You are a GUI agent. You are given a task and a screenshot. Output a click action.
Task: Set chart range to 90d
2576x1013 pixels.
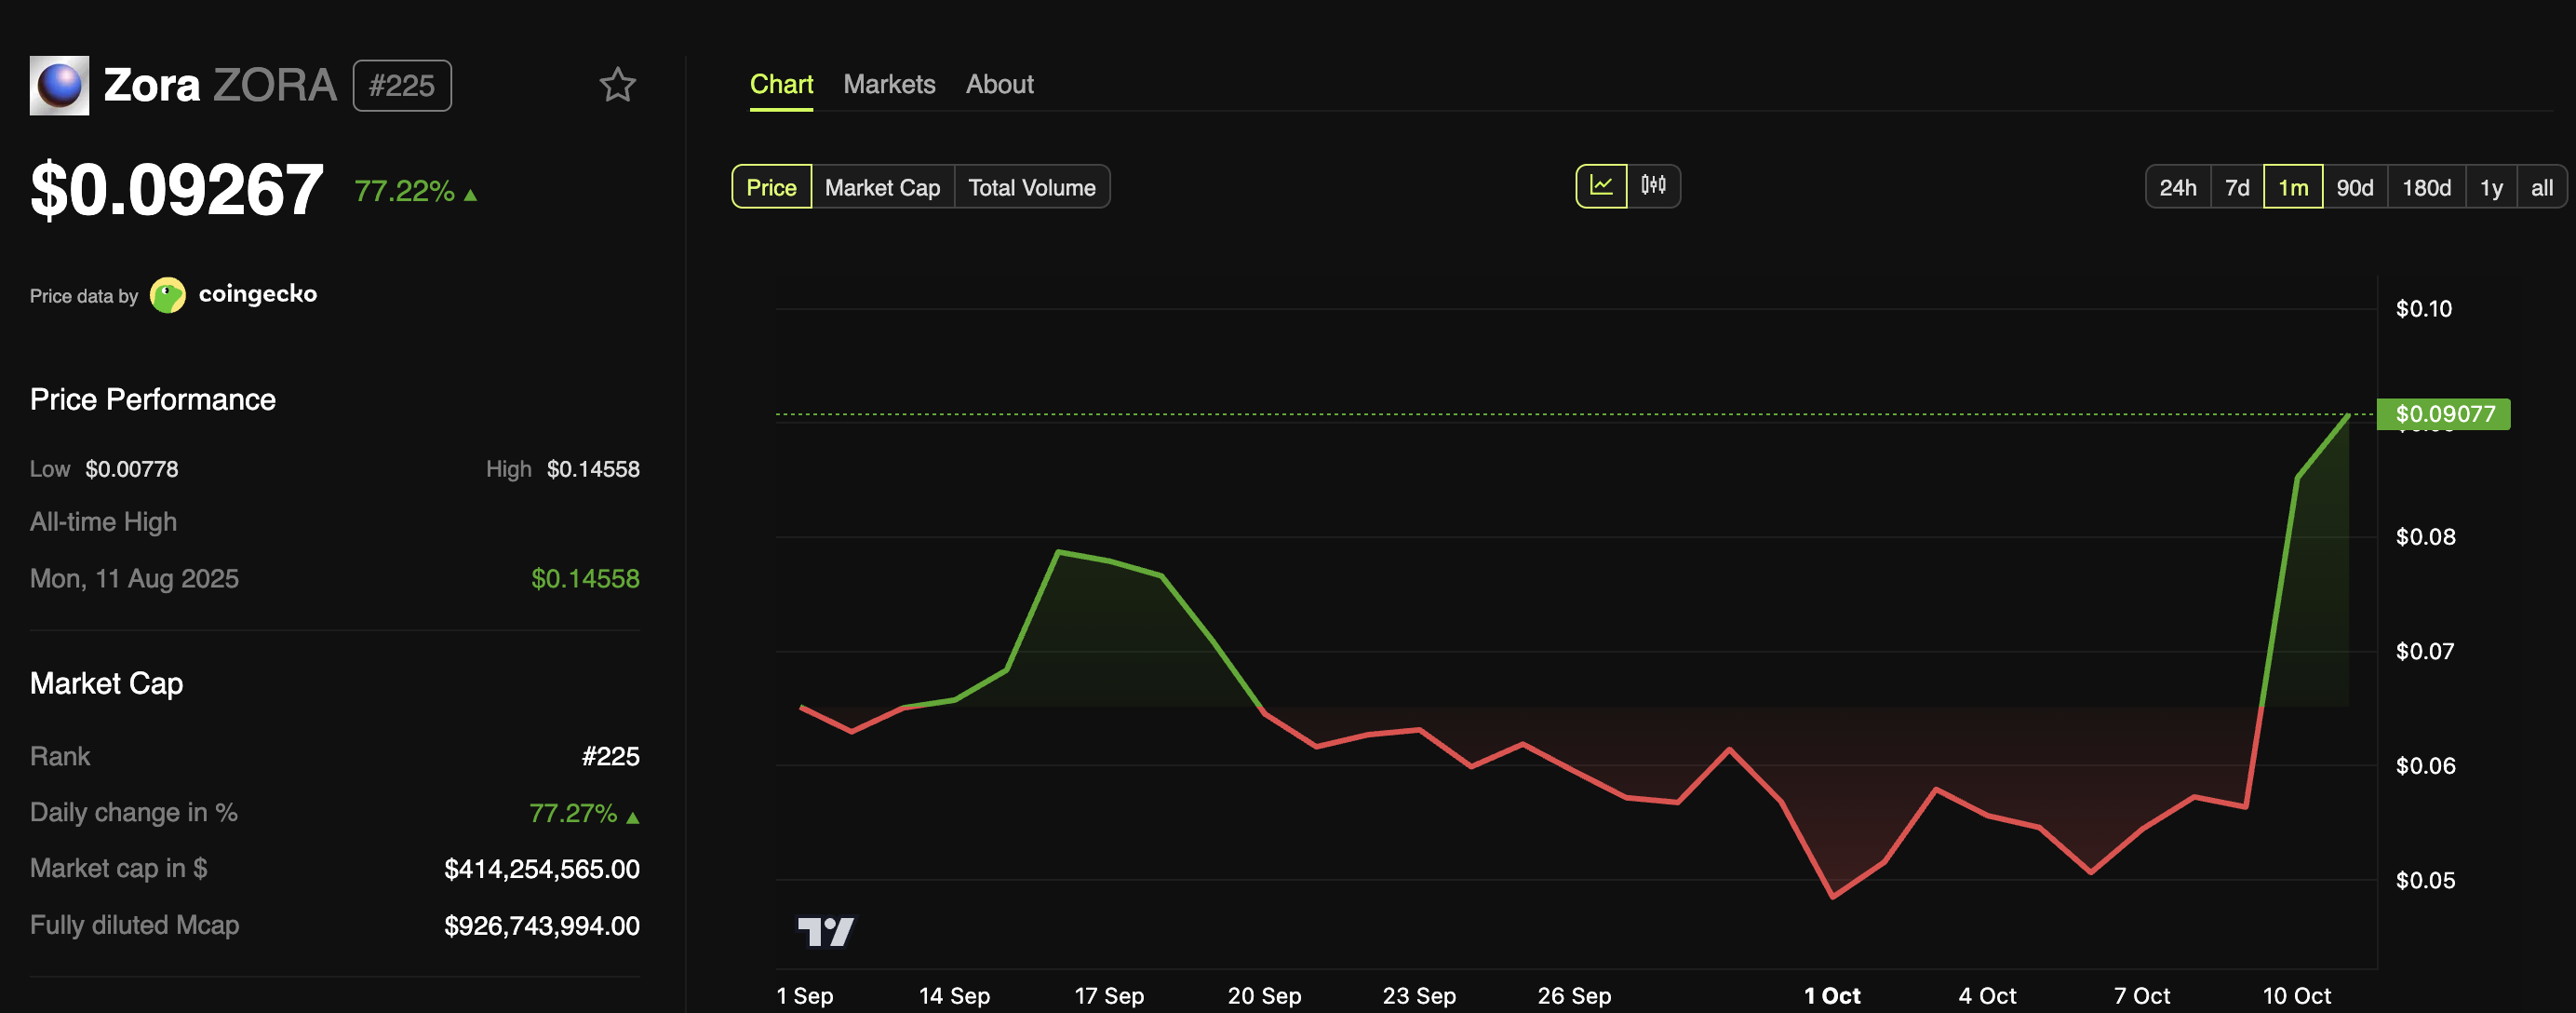pyautogui.click(x=2354, y=187)
